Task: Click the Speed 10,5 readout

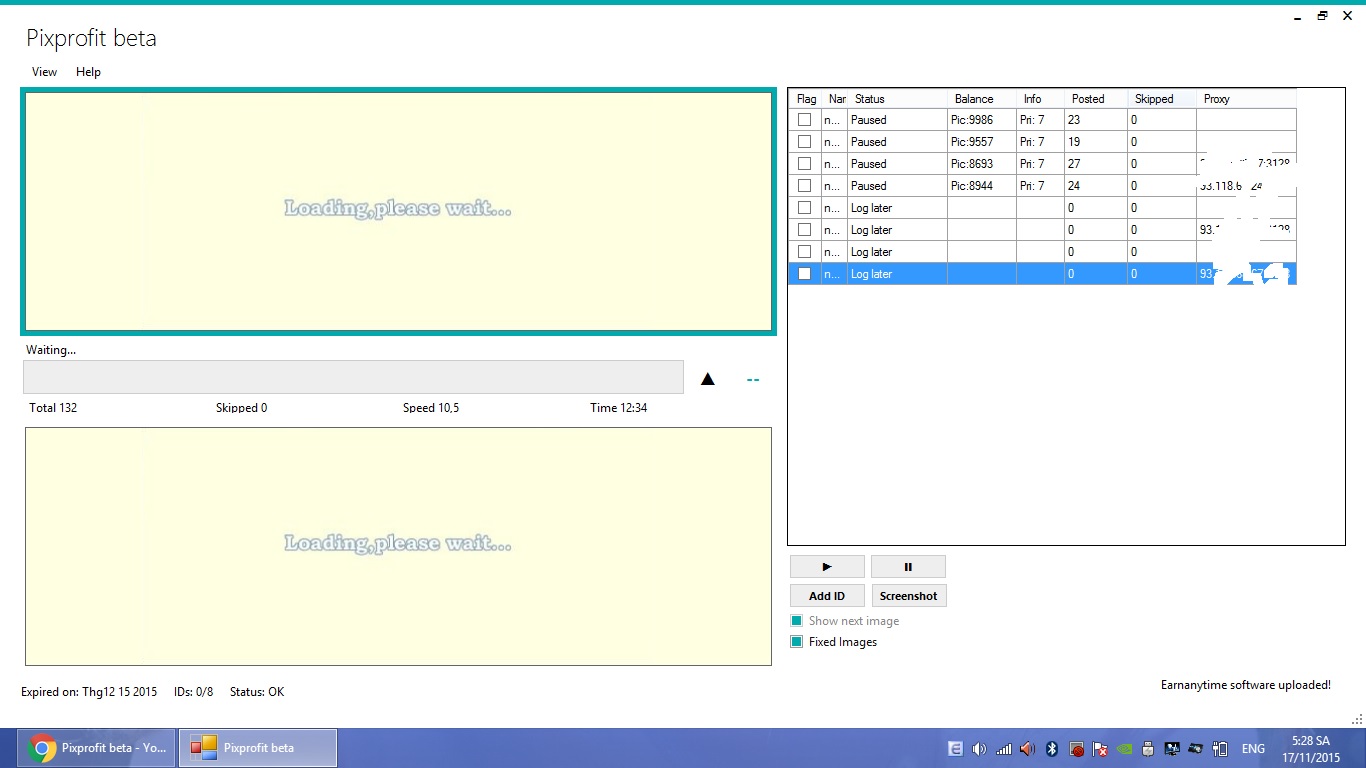Action: (x=431, y=408)
